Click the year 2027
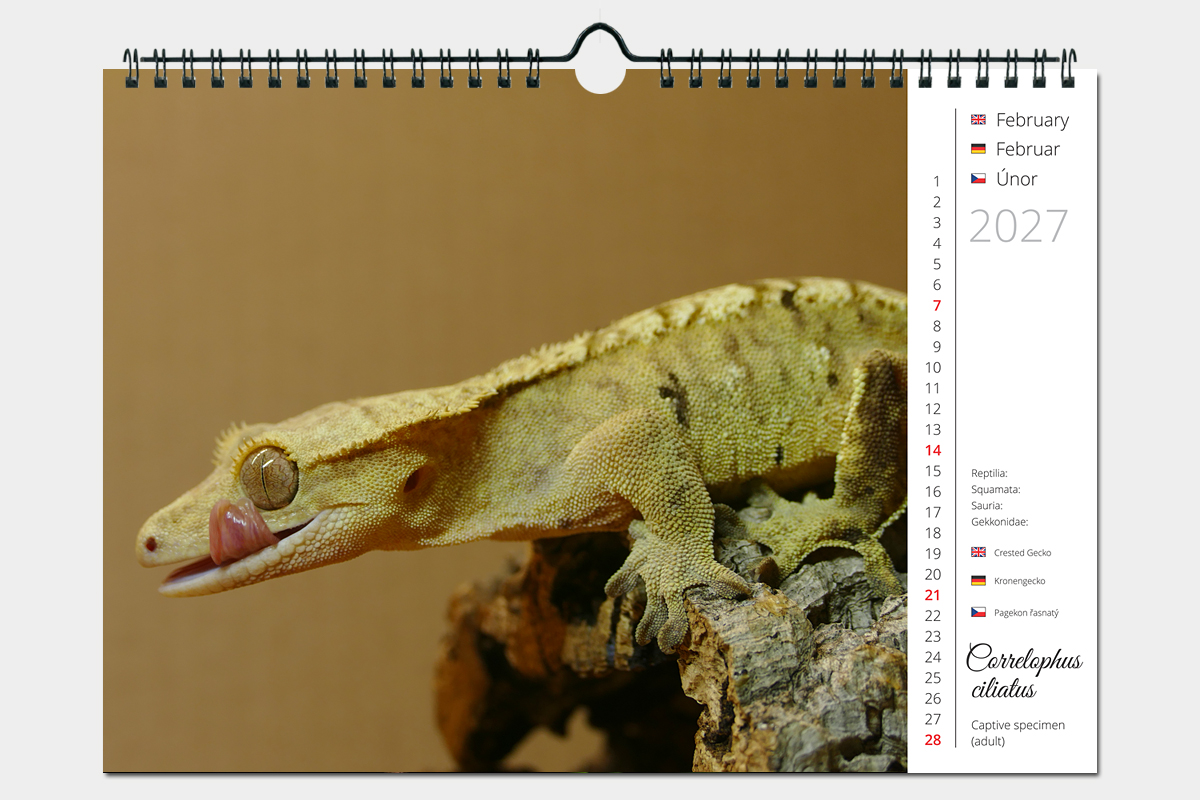Viewport: 1200px width, 800px height. pyautogui.click(x=1018, y=227)
